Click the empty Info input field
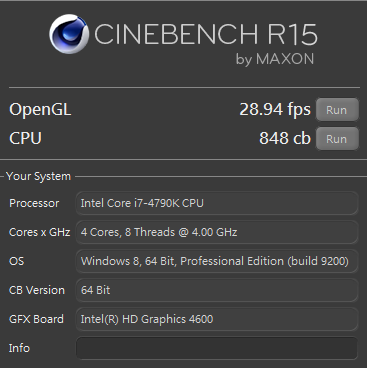 [x=217, y=348]
